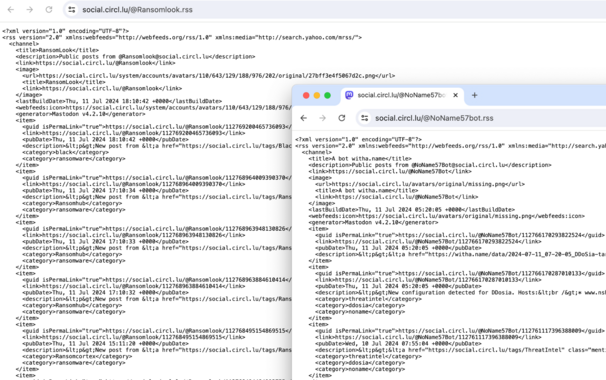Maximize front window with green button
Viewport: 606px width, 380px height.
tap(327, 95)
